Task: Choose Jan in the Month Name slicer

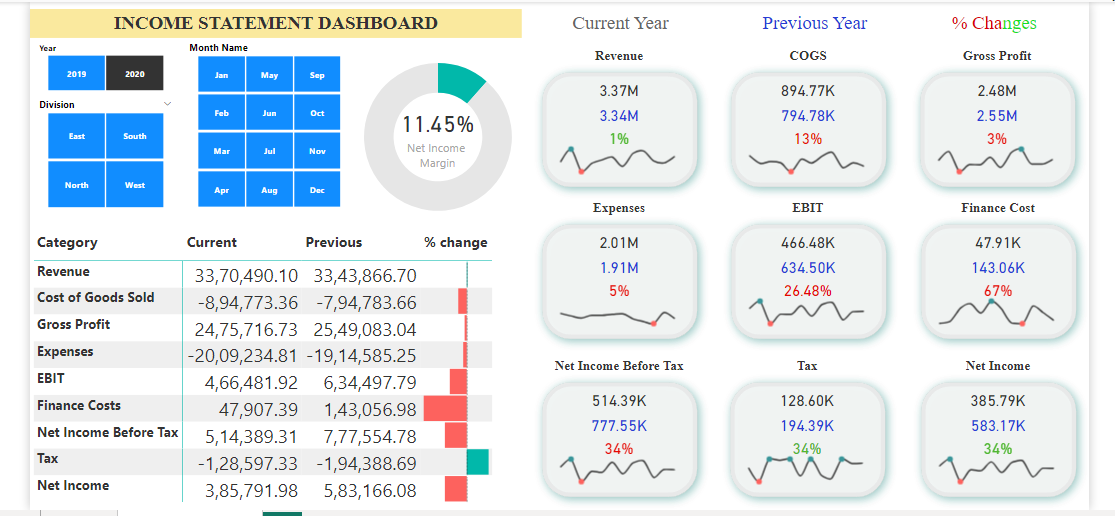Action: click(x=222, y=75)
